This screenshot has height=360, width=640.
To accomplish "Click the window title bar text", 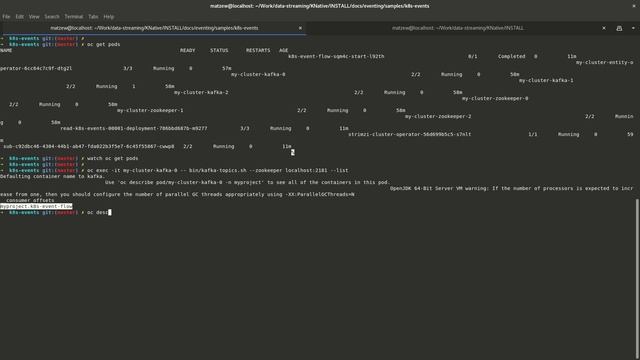I will pos(320,6).
